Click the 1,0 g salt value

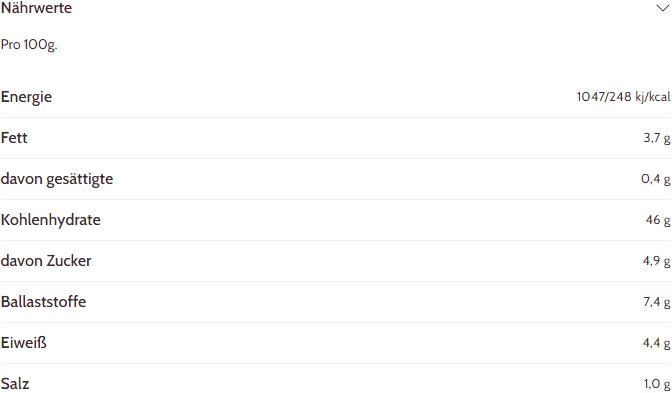pos(657,384)
